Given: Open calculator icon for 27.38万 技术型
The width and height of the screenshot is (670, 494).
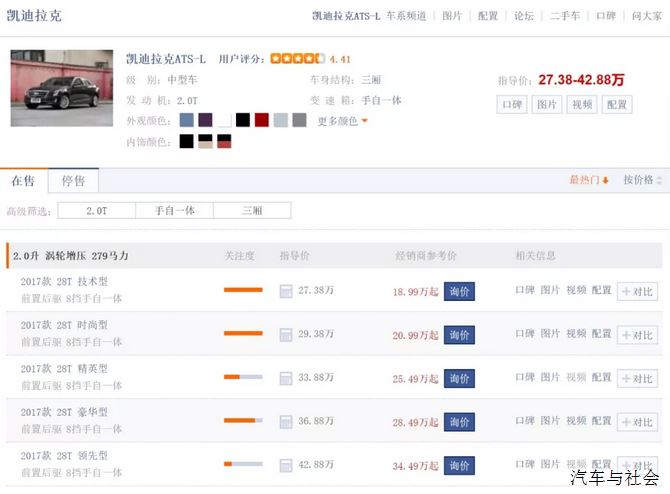Looking at the screenshot, I should [x=286, y=291].
